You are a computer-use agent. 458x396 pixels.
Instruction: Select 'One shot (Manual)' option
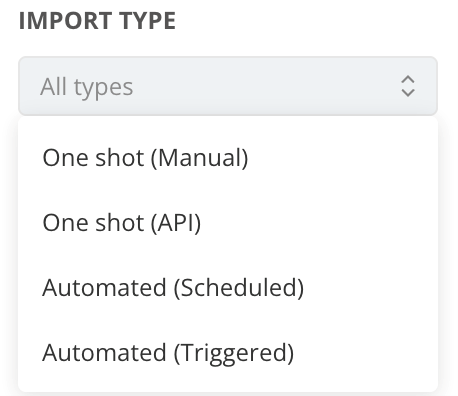point(228,158)
